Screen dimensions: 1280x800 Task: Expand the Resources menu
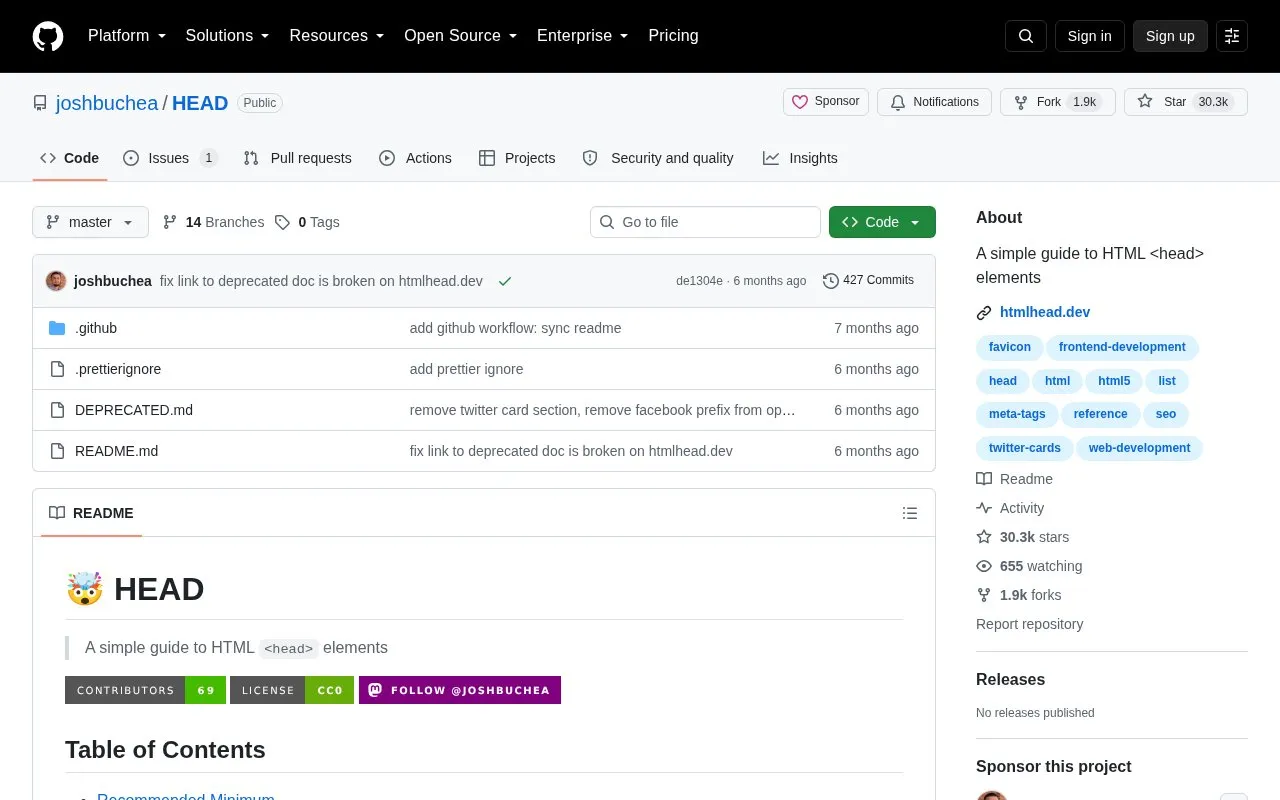click(337, 36)
